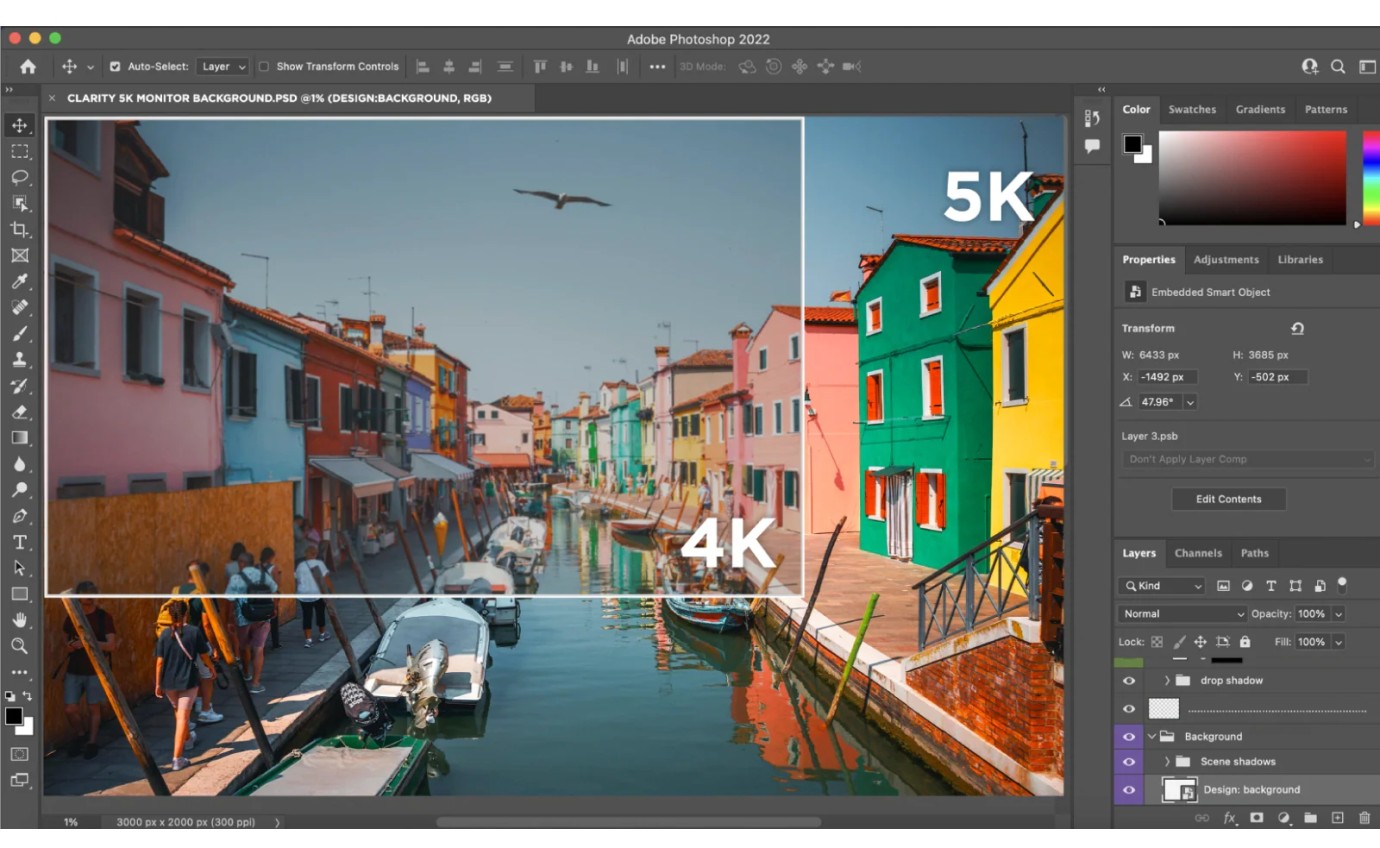This screenshot has height=848, width=1380.
Task: Open layer effects with the fx icon
Action: click(1229, 818)
